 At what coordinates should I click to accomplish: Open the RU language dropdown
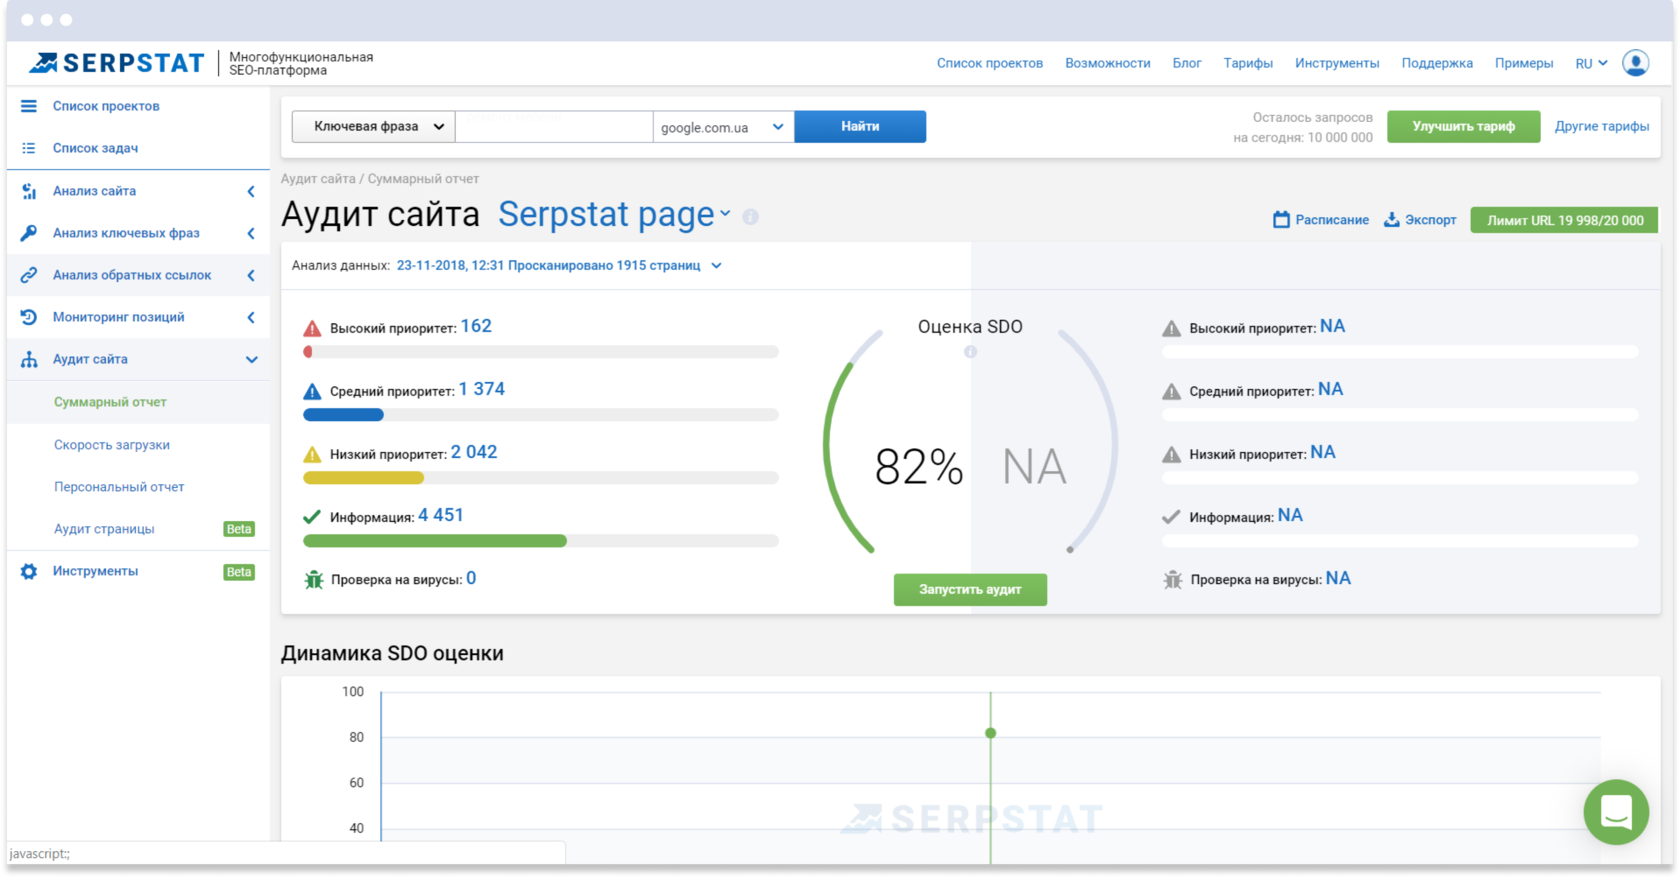(1591, 63)
